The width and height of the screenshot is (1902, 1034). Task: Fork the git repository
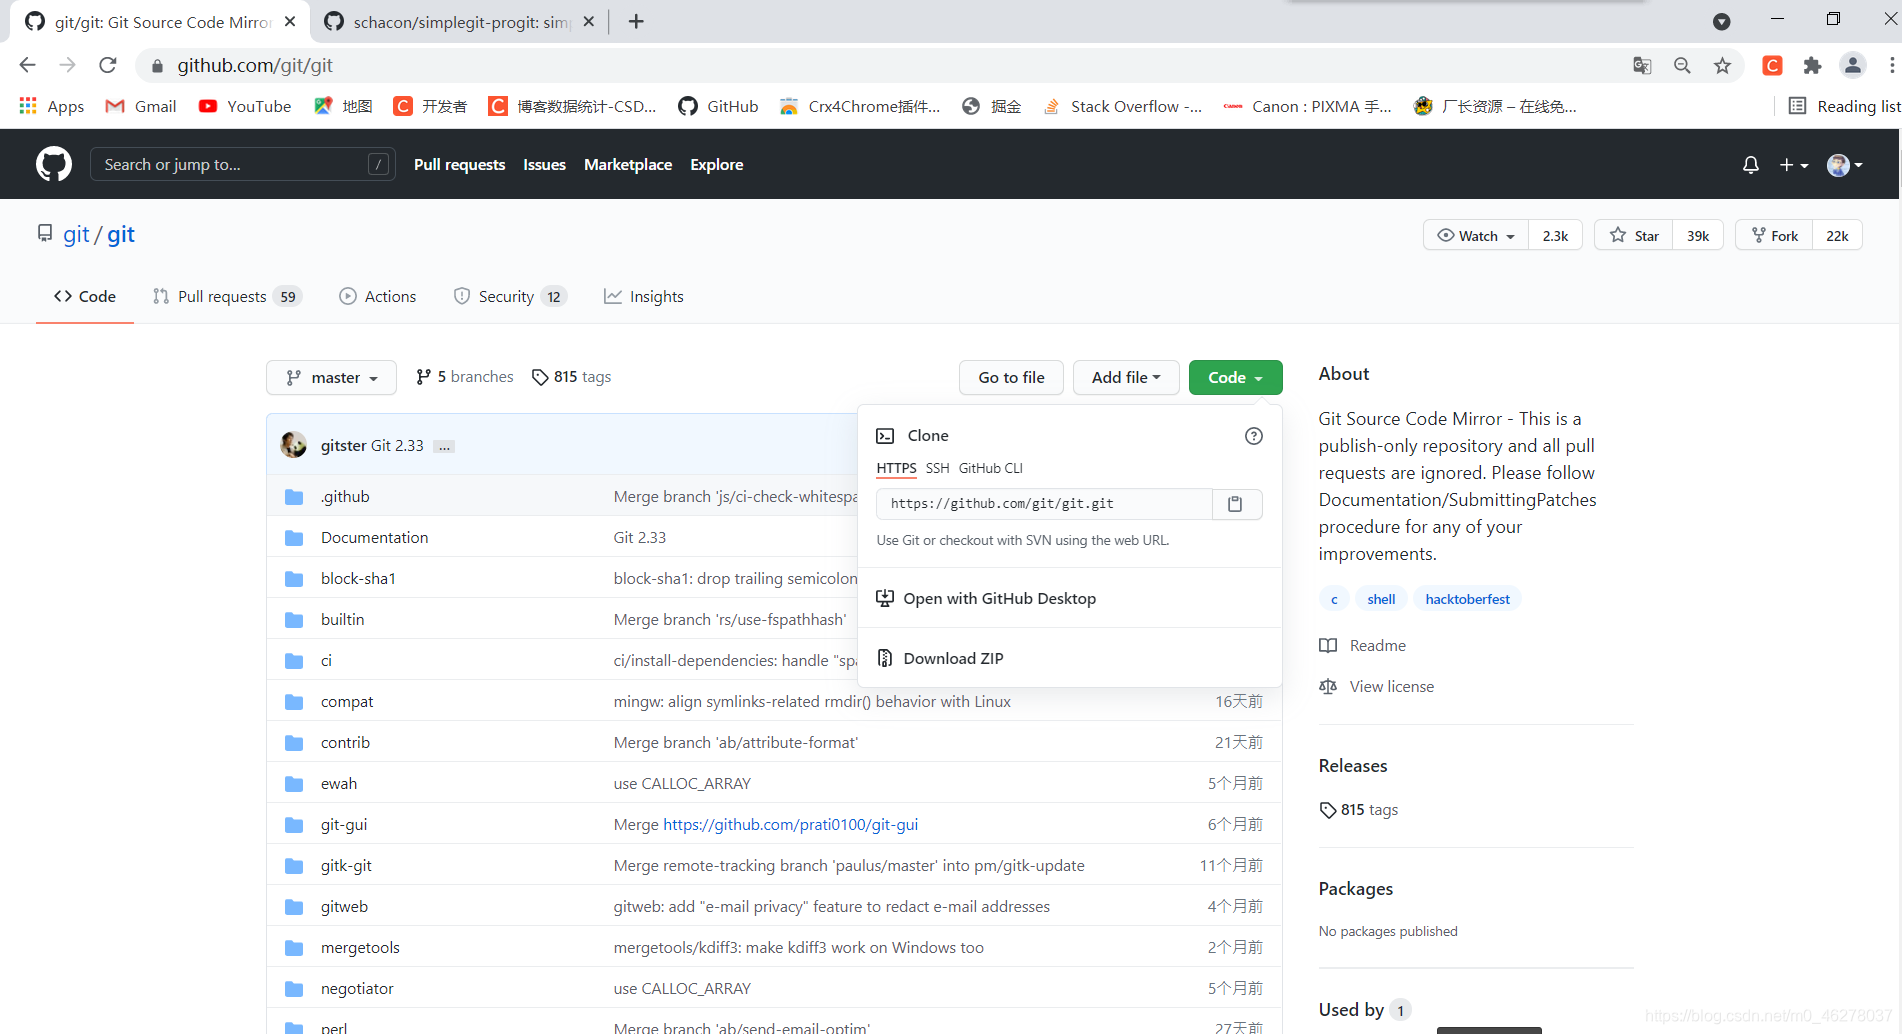[x=1774, y=236]
